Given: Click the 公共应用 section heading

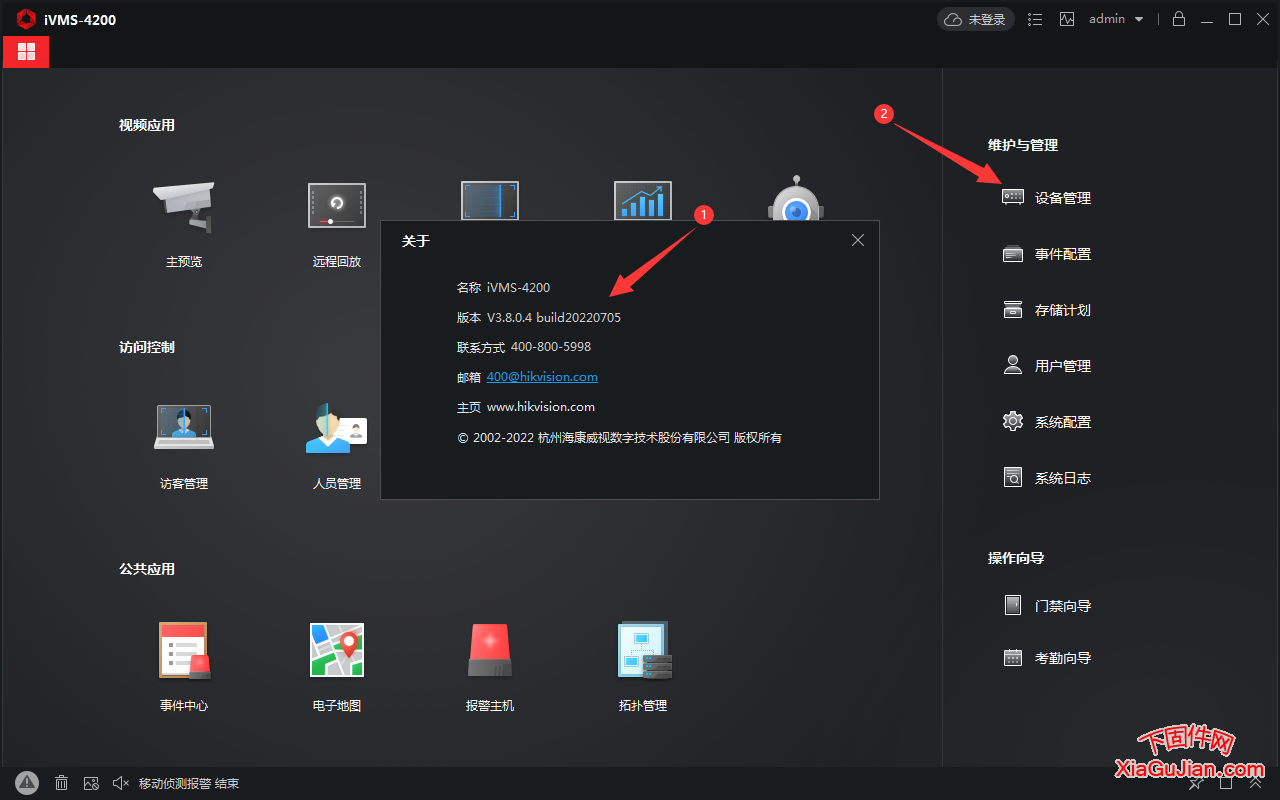Looking at the screenshot, I should click(147, 569).
